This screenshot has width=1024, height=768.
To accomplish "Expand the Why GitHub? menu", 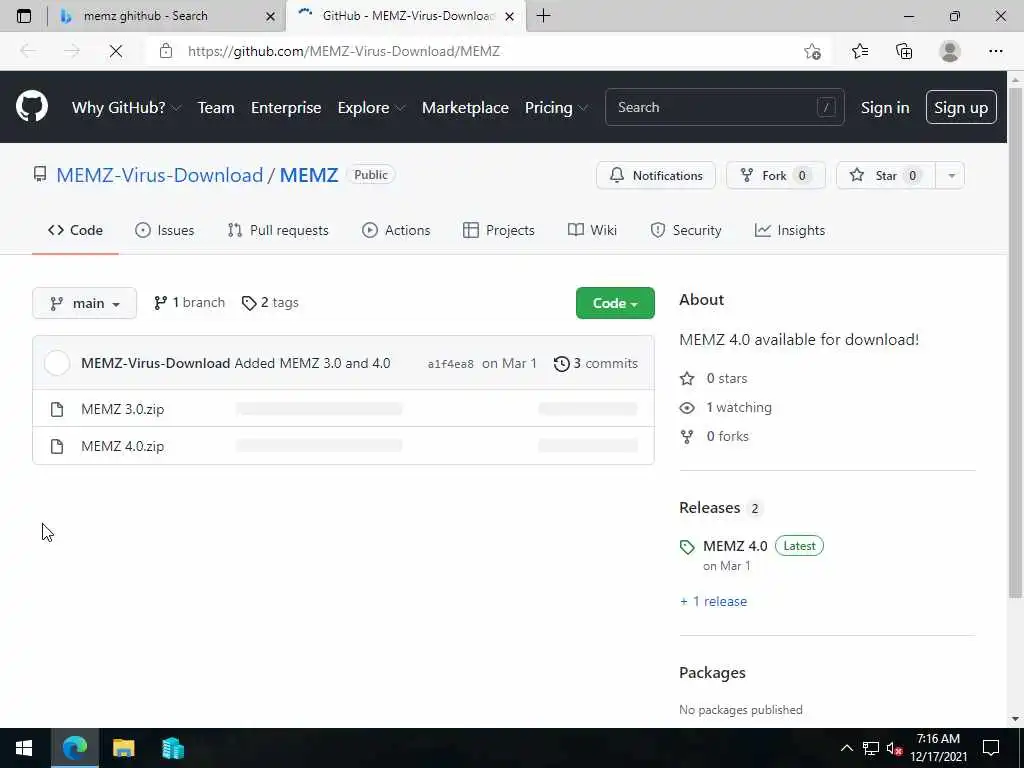I will click(x=126, y=107).
